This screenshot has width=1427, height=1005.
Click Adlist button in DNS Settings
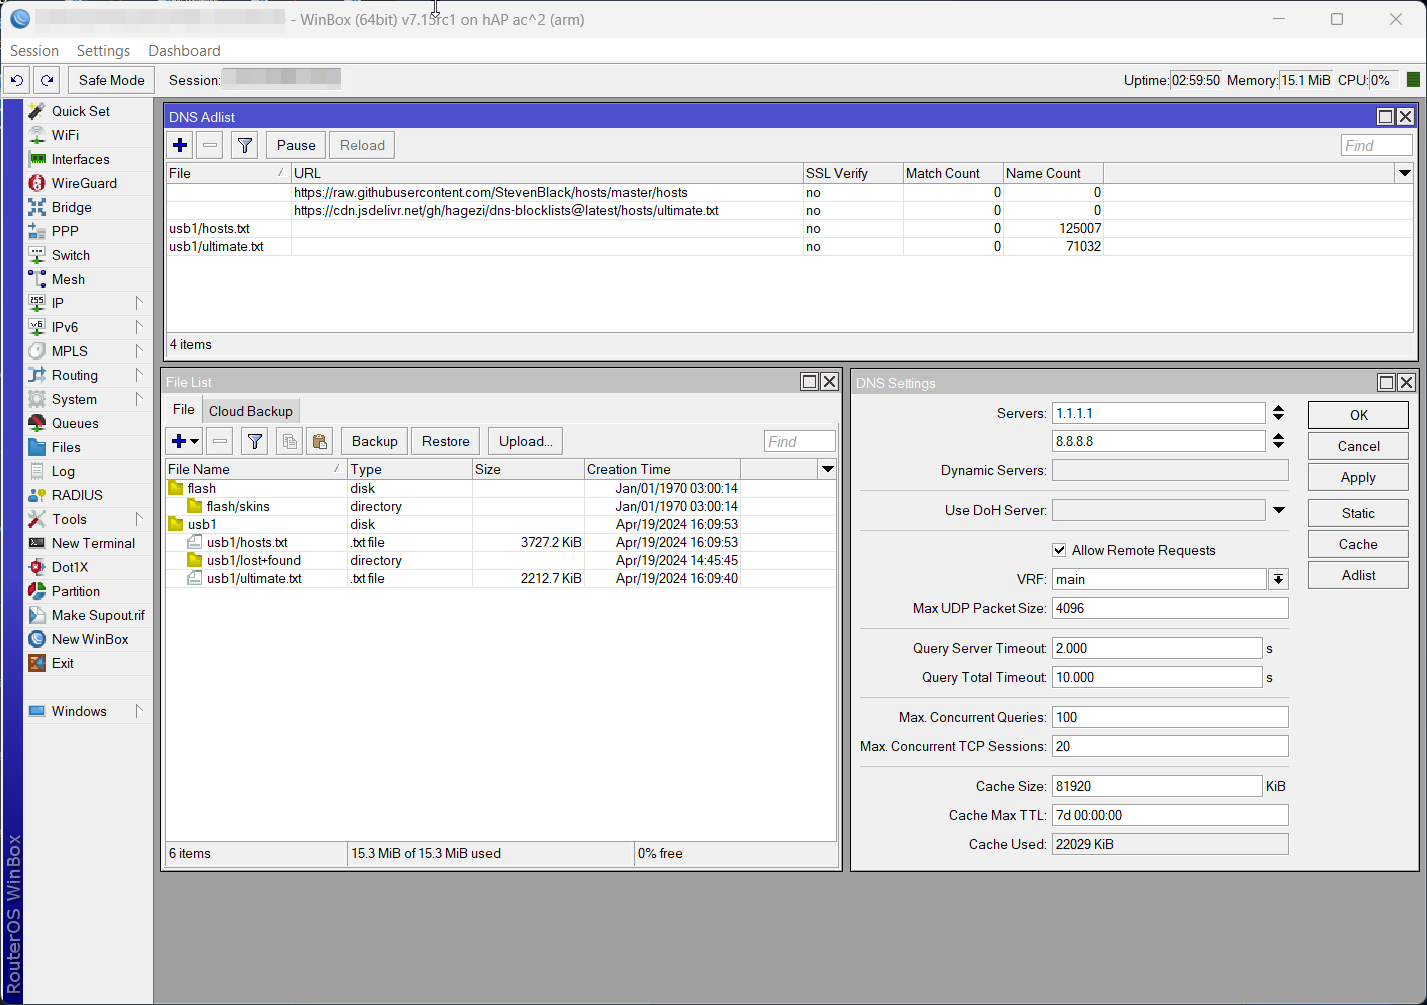click(1358, 575)
